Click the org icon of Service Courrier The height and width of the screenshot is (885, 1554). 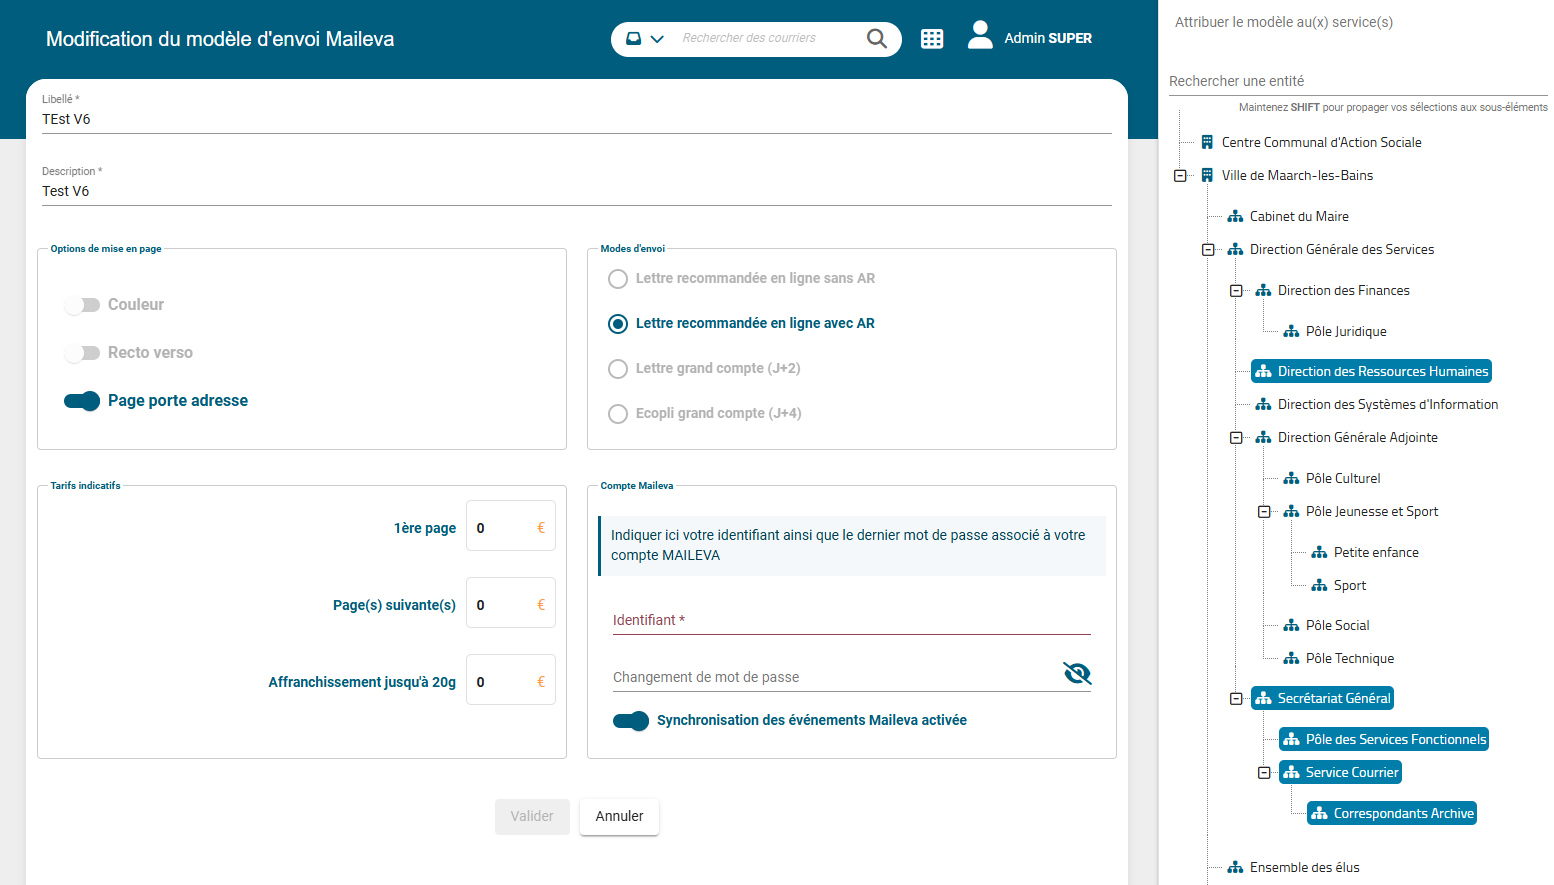pyautogui.click(x=1291, y=772)
